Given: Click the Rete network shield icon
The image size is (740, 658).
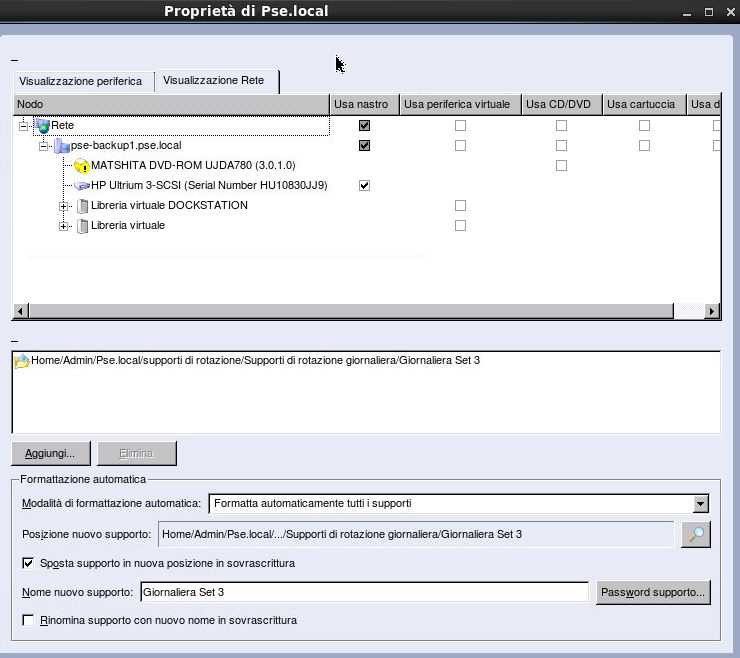Looking at the screenshot, I should (42, 126).
